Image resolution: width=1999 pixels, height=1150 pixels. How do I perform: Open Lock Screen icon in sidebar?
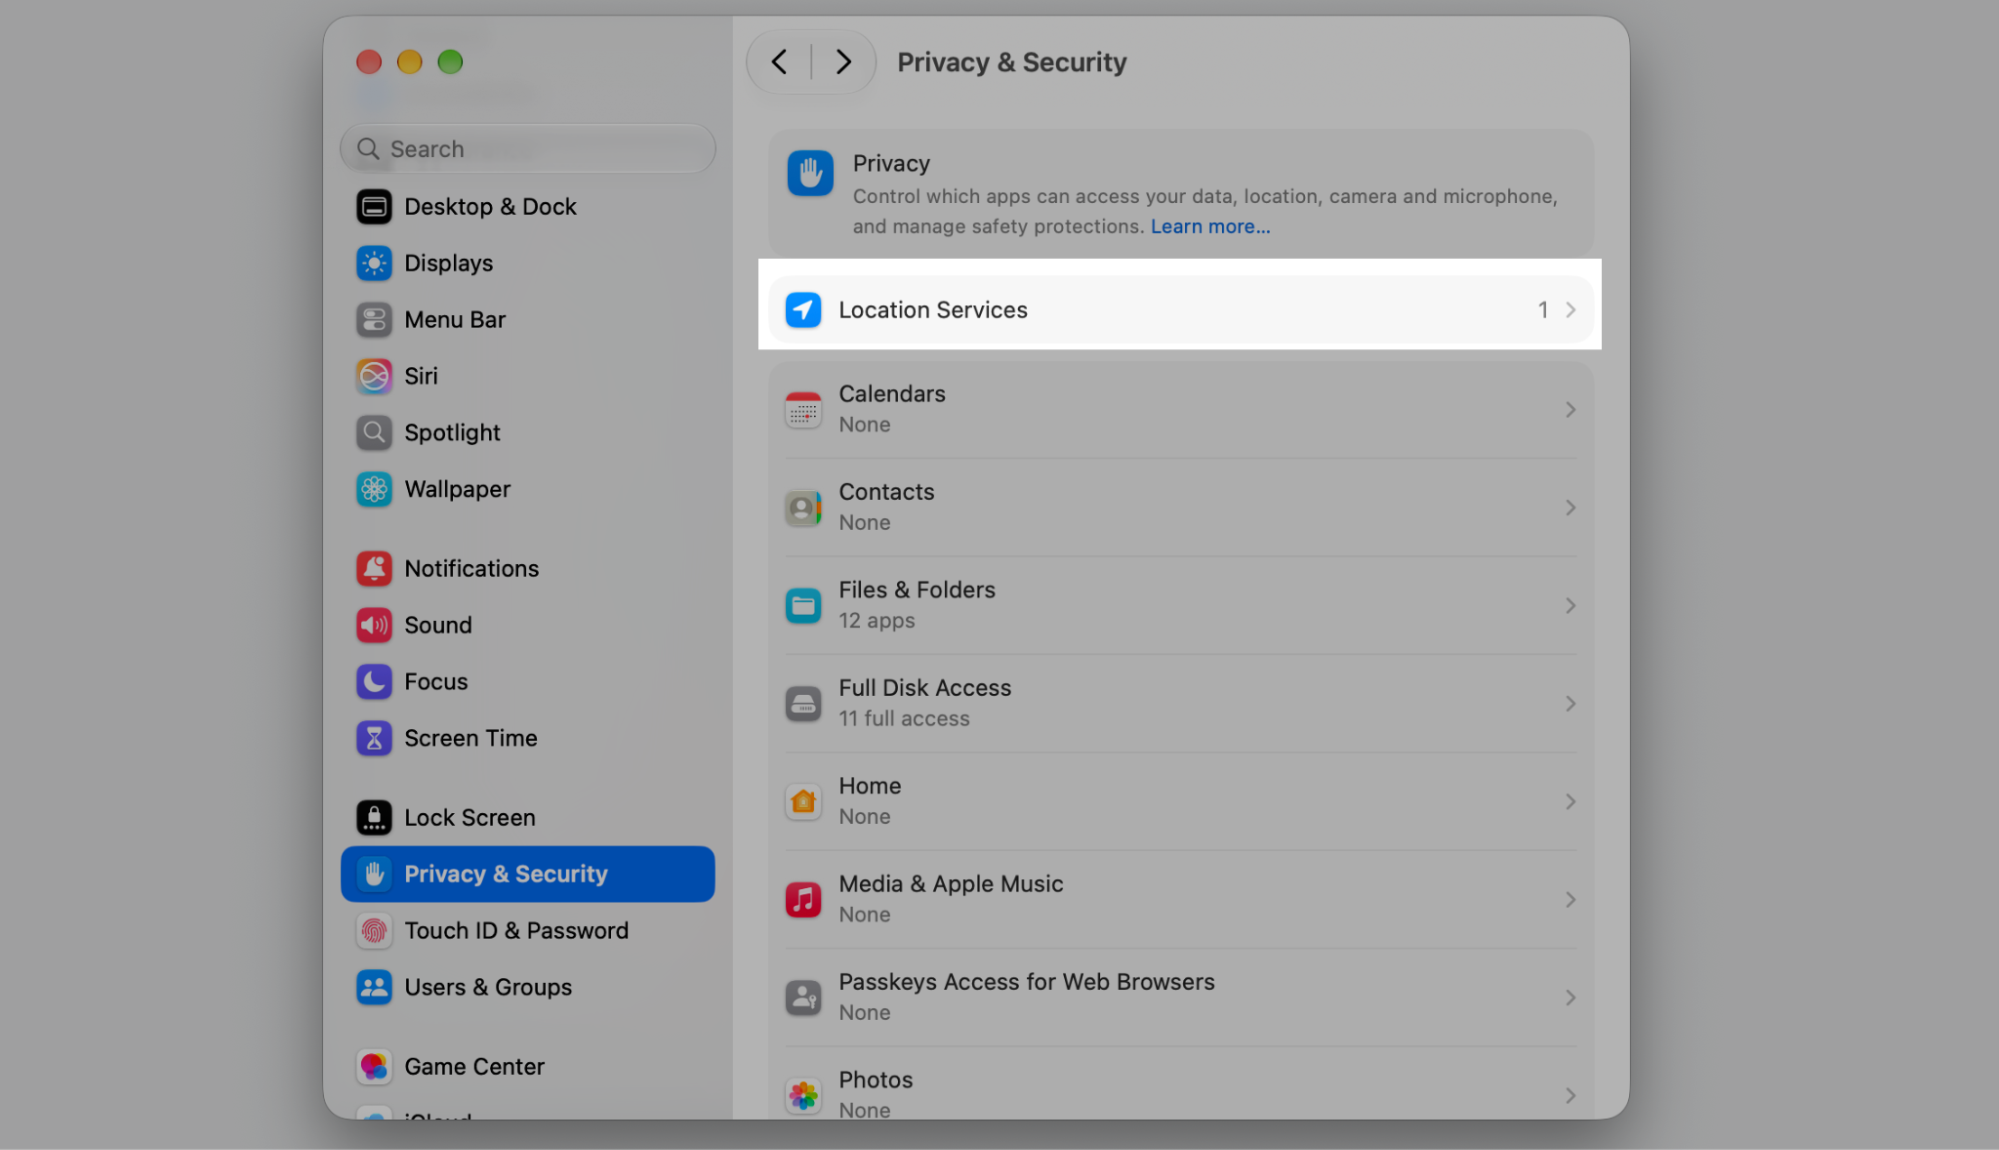point(374,818)
